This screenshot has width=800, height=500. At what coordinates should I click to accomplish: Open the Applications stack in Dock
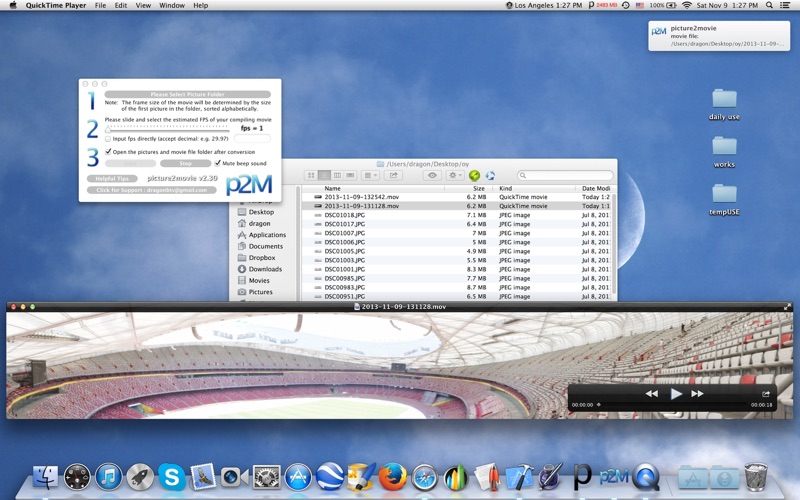pos(692,478)
